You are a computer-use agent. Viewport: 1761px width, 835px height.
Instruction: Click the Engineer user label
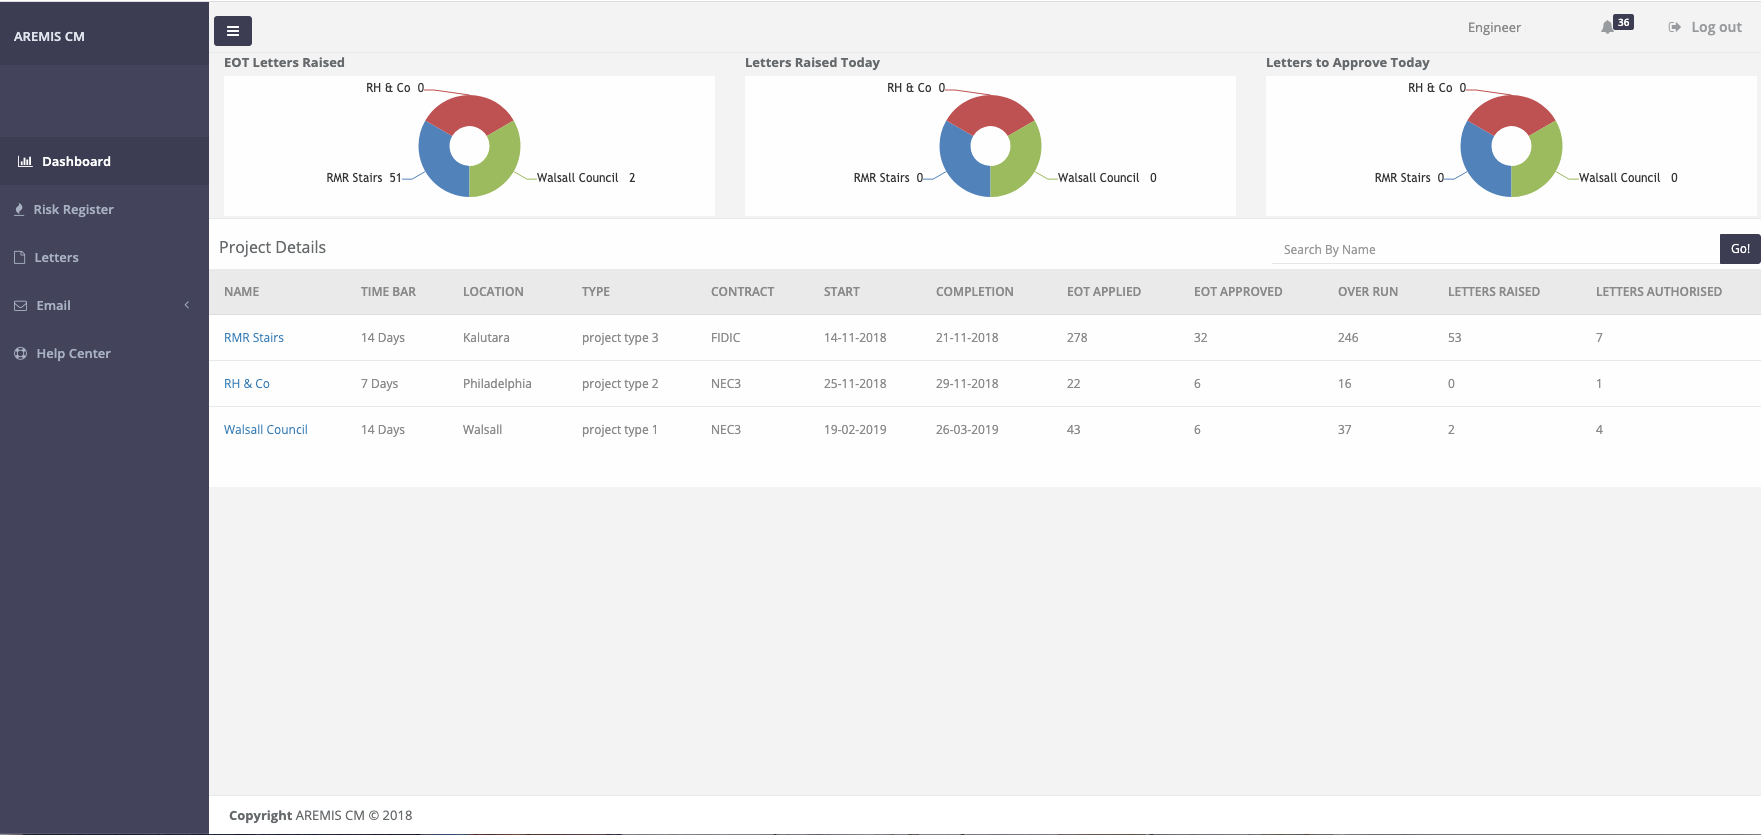click(x=1494, y=27)
